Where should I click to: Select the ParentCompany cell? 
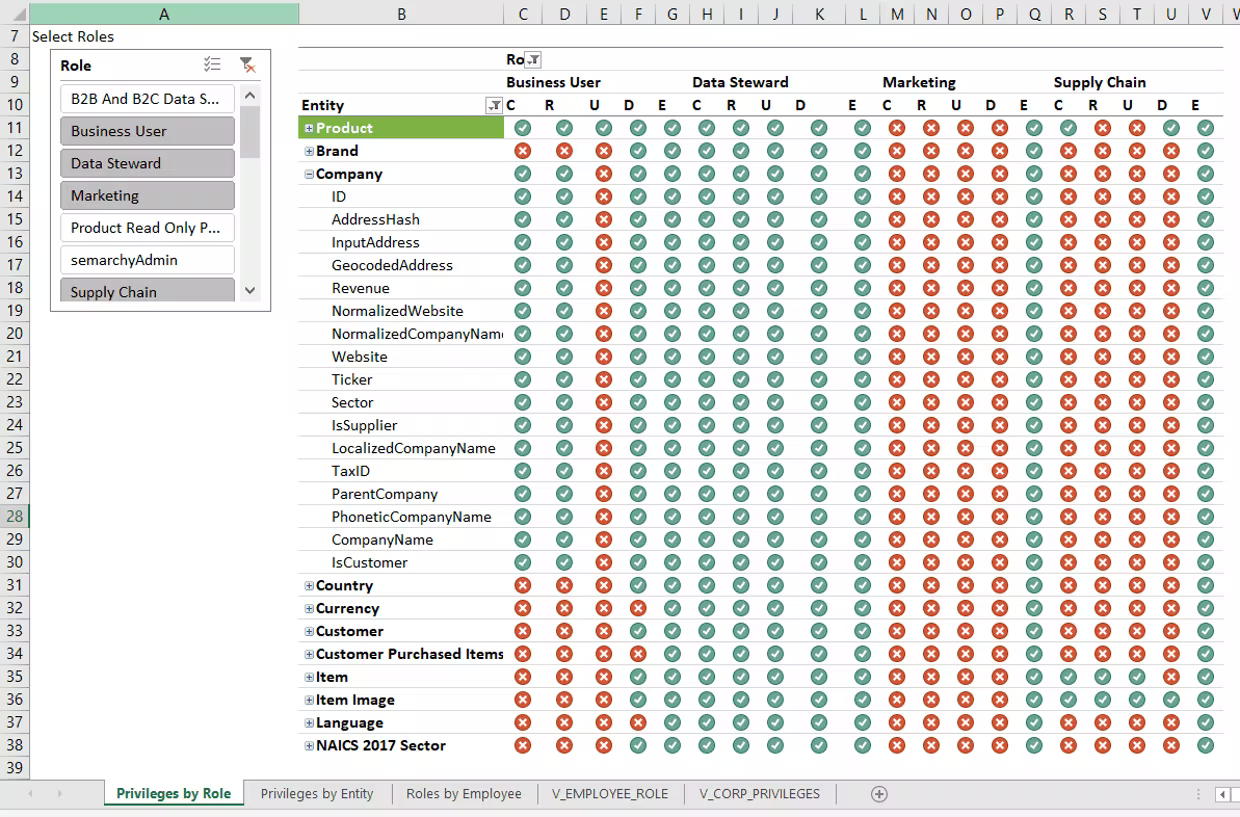(x=401, y=494)
